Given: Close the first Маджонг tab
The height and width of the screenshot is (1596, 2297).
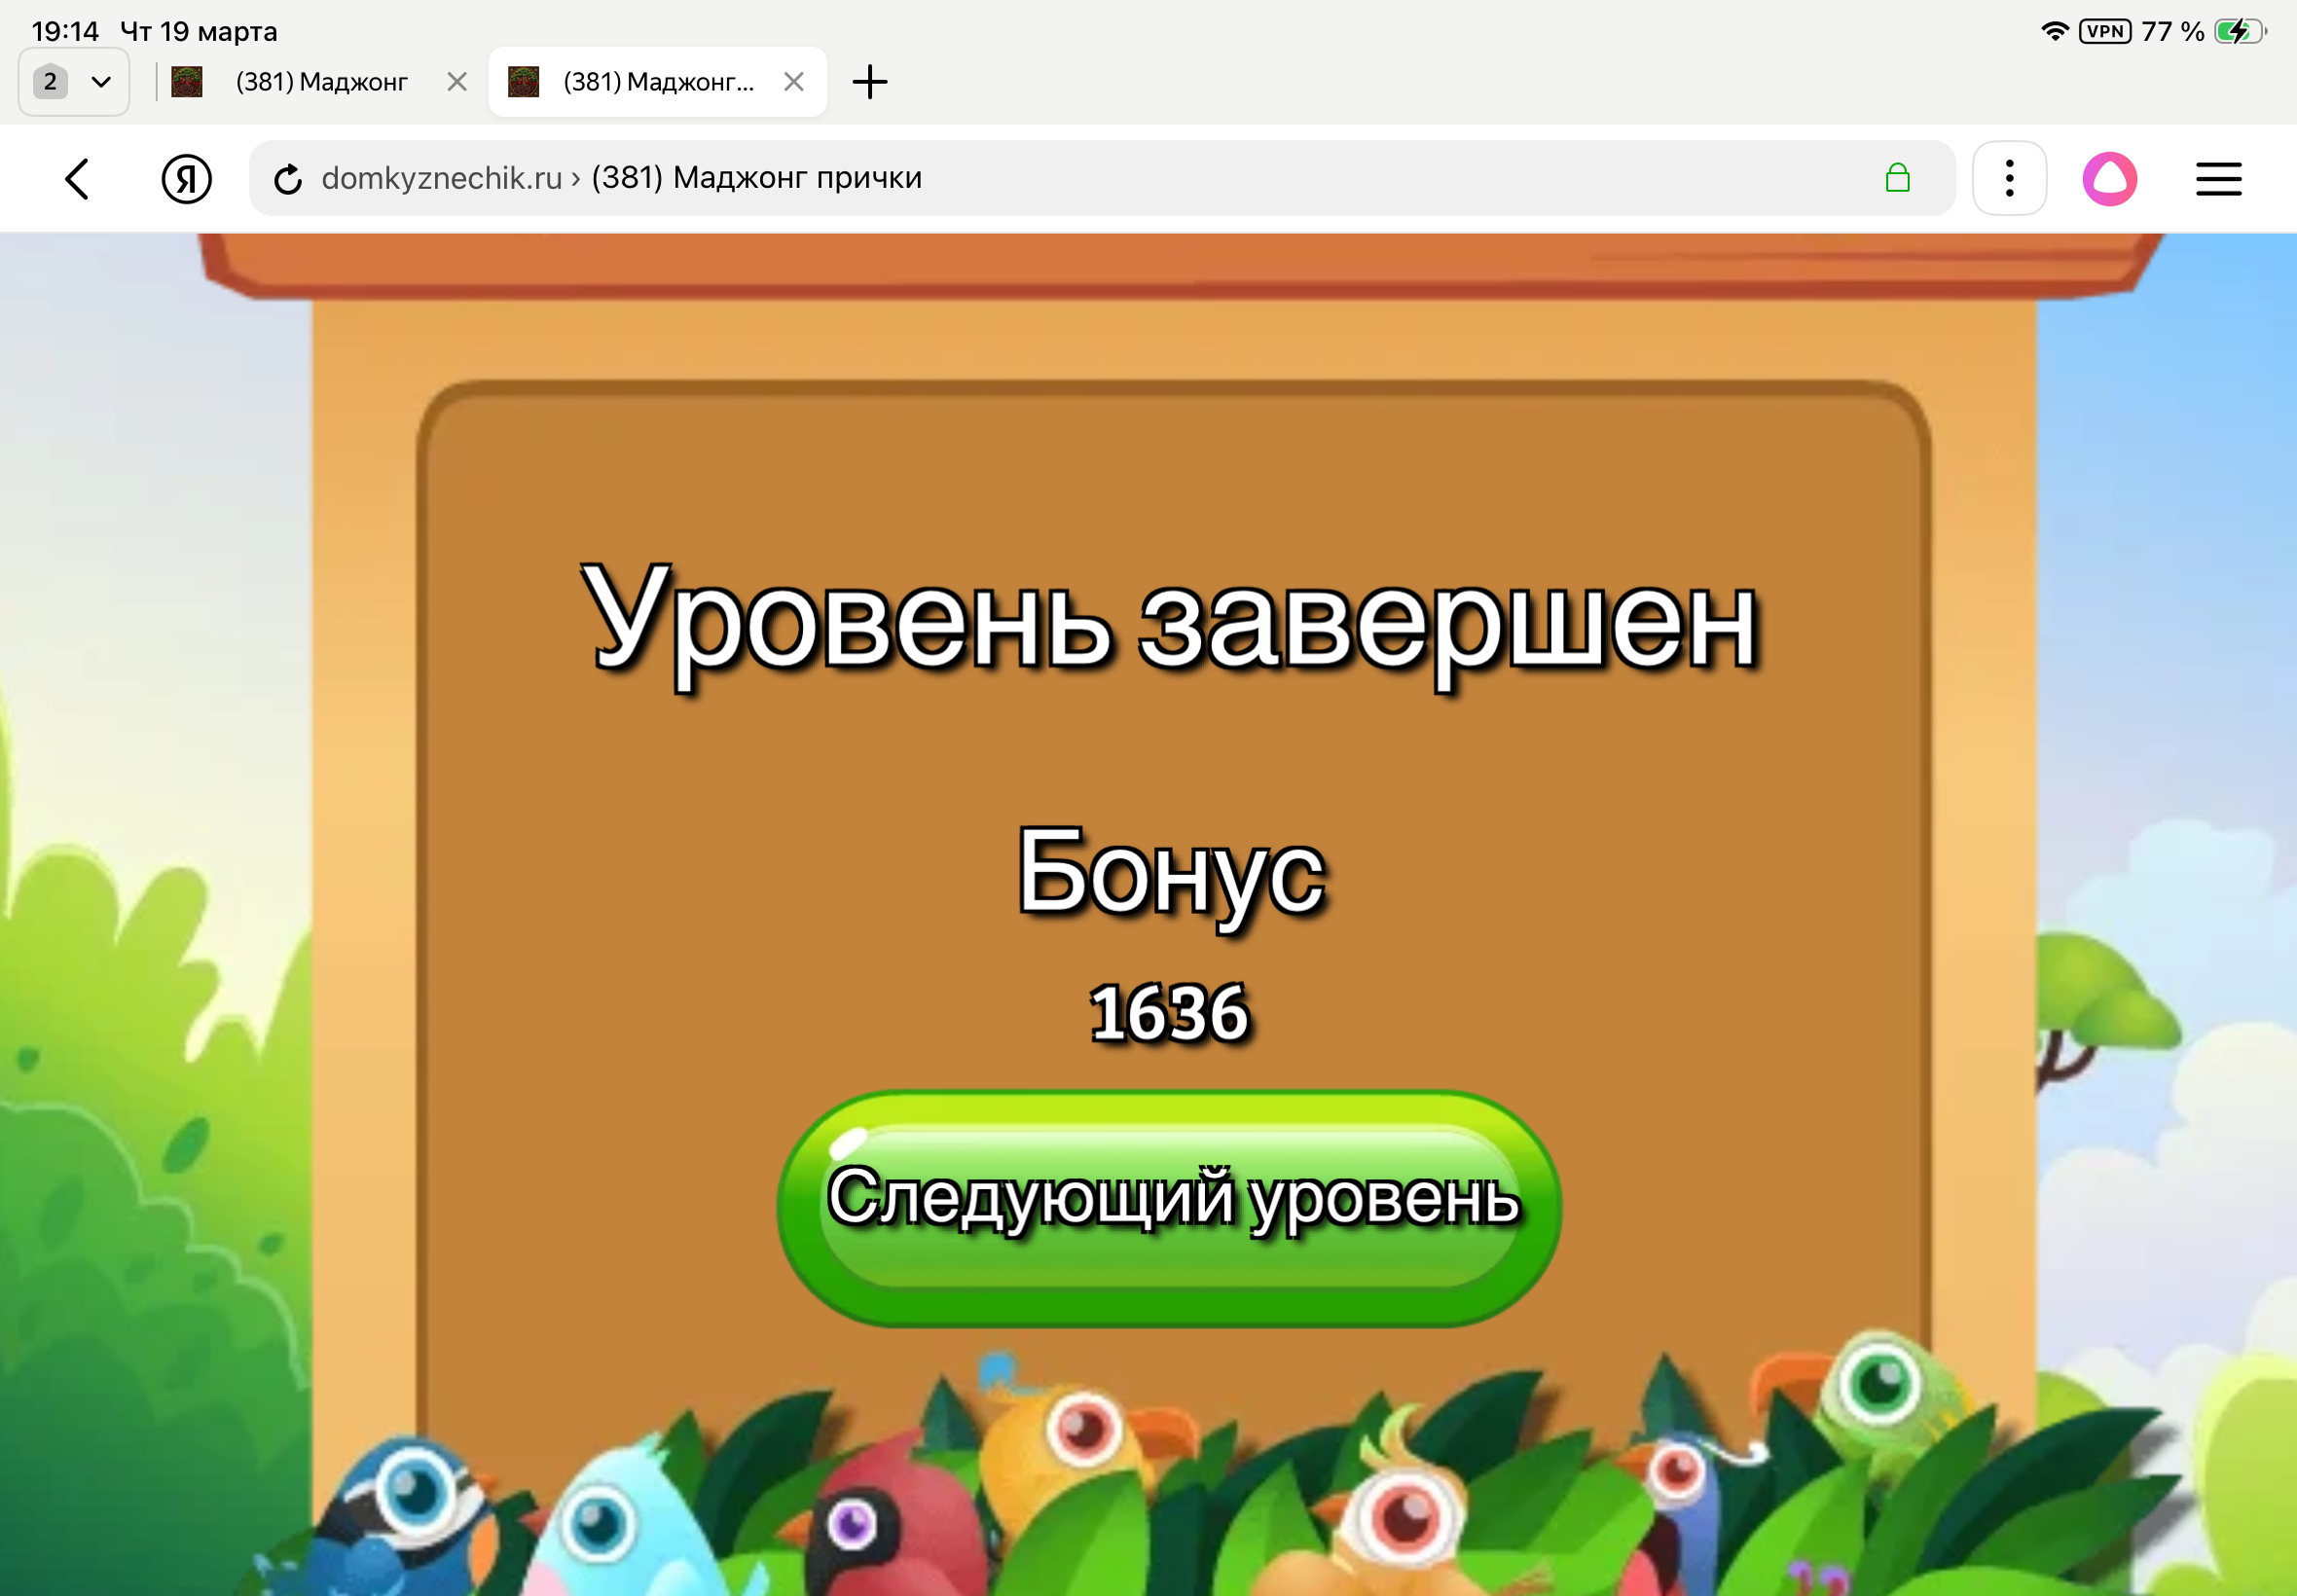Looking at the screenshot, I should (457, 82).
